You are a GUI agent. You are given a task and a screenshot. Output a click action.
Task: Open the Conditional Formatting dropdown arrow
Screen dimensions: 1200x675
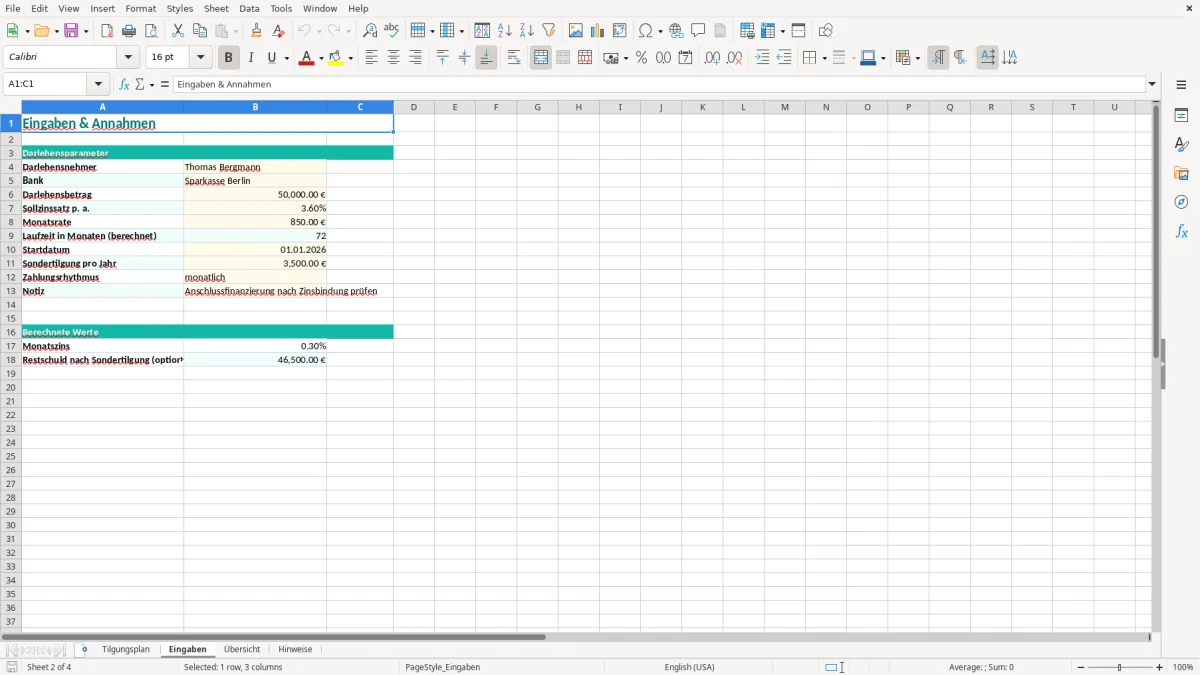click(x=917, y=58)
